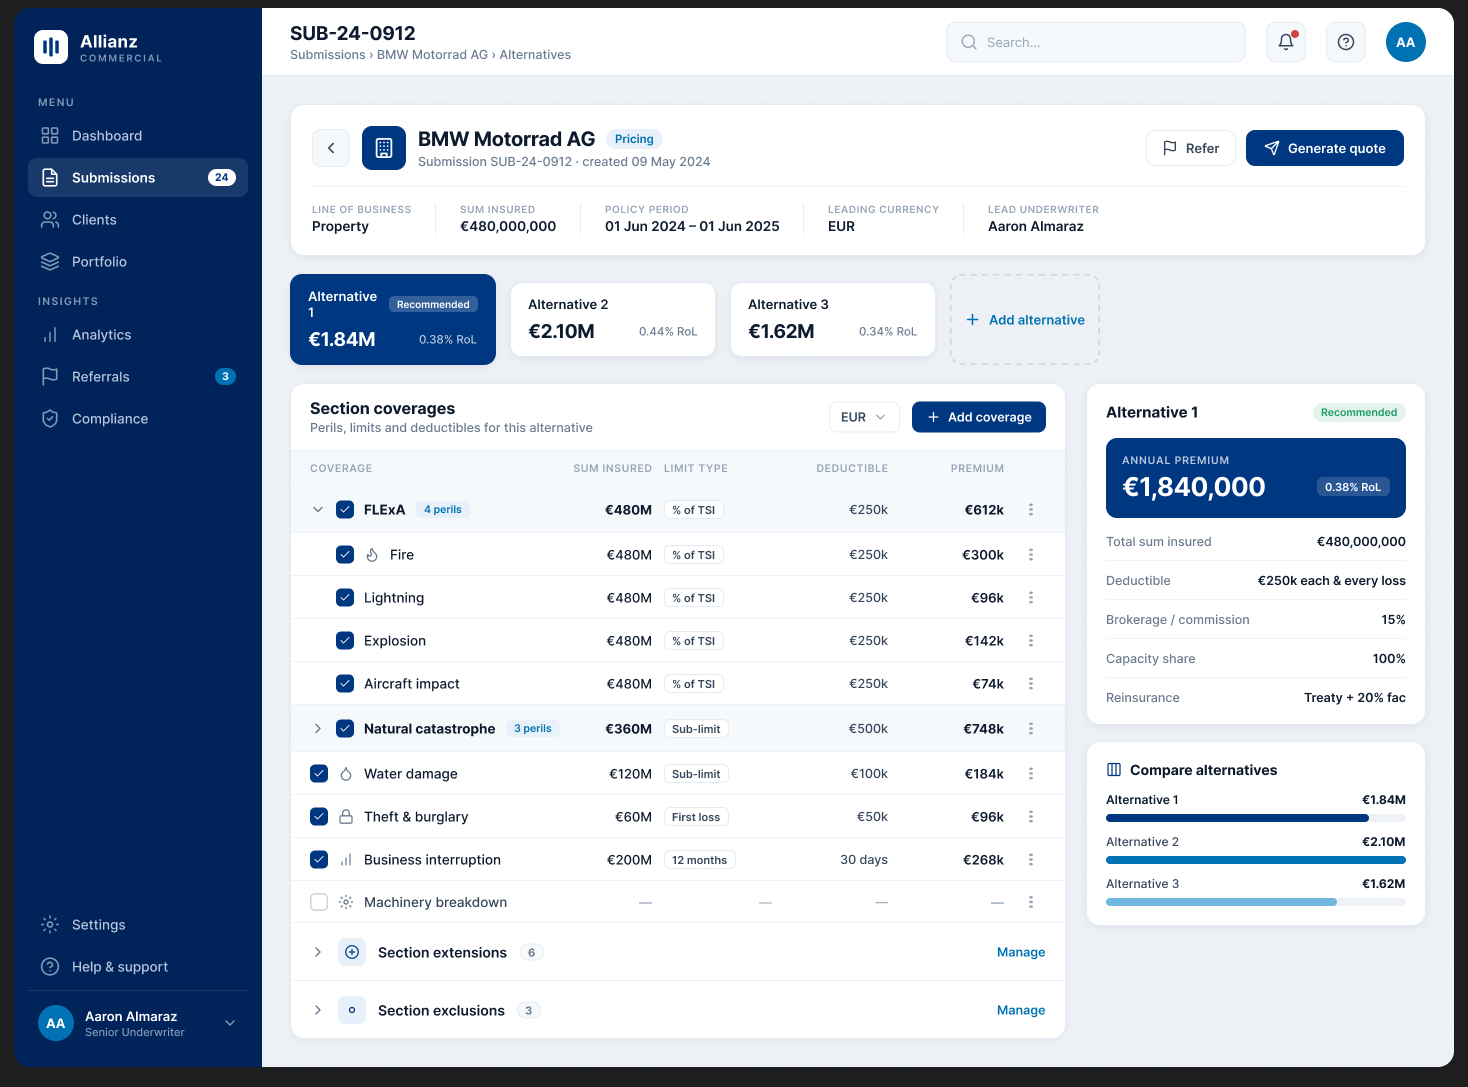Screen dimensions: 1468x1087
Task: Open row menu for Explosion peril
Action: coord(1031,641)
